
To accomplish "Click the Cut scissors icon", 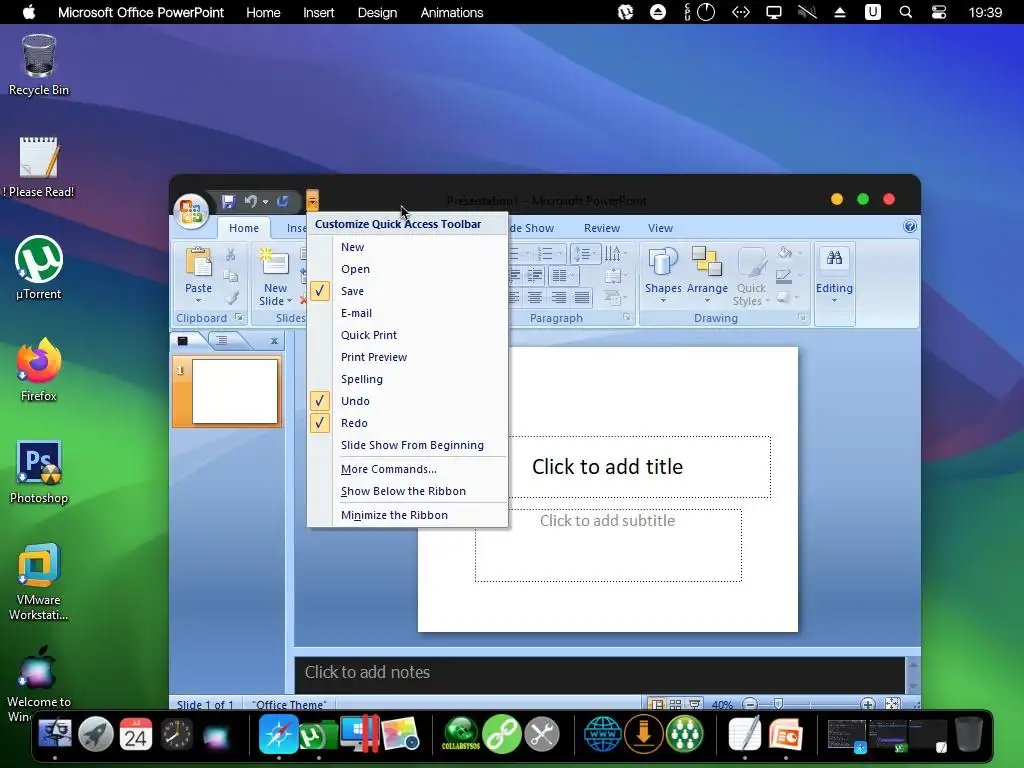I will [231, 255].
